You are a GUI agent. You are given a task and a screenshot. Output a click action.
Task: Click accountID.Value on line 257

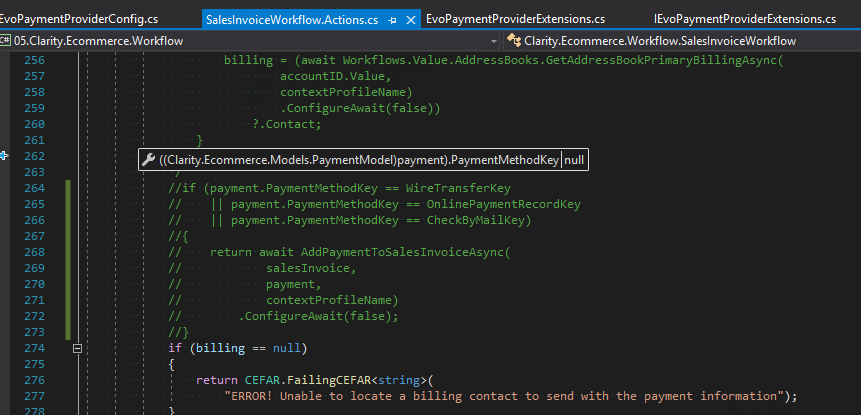335,76
